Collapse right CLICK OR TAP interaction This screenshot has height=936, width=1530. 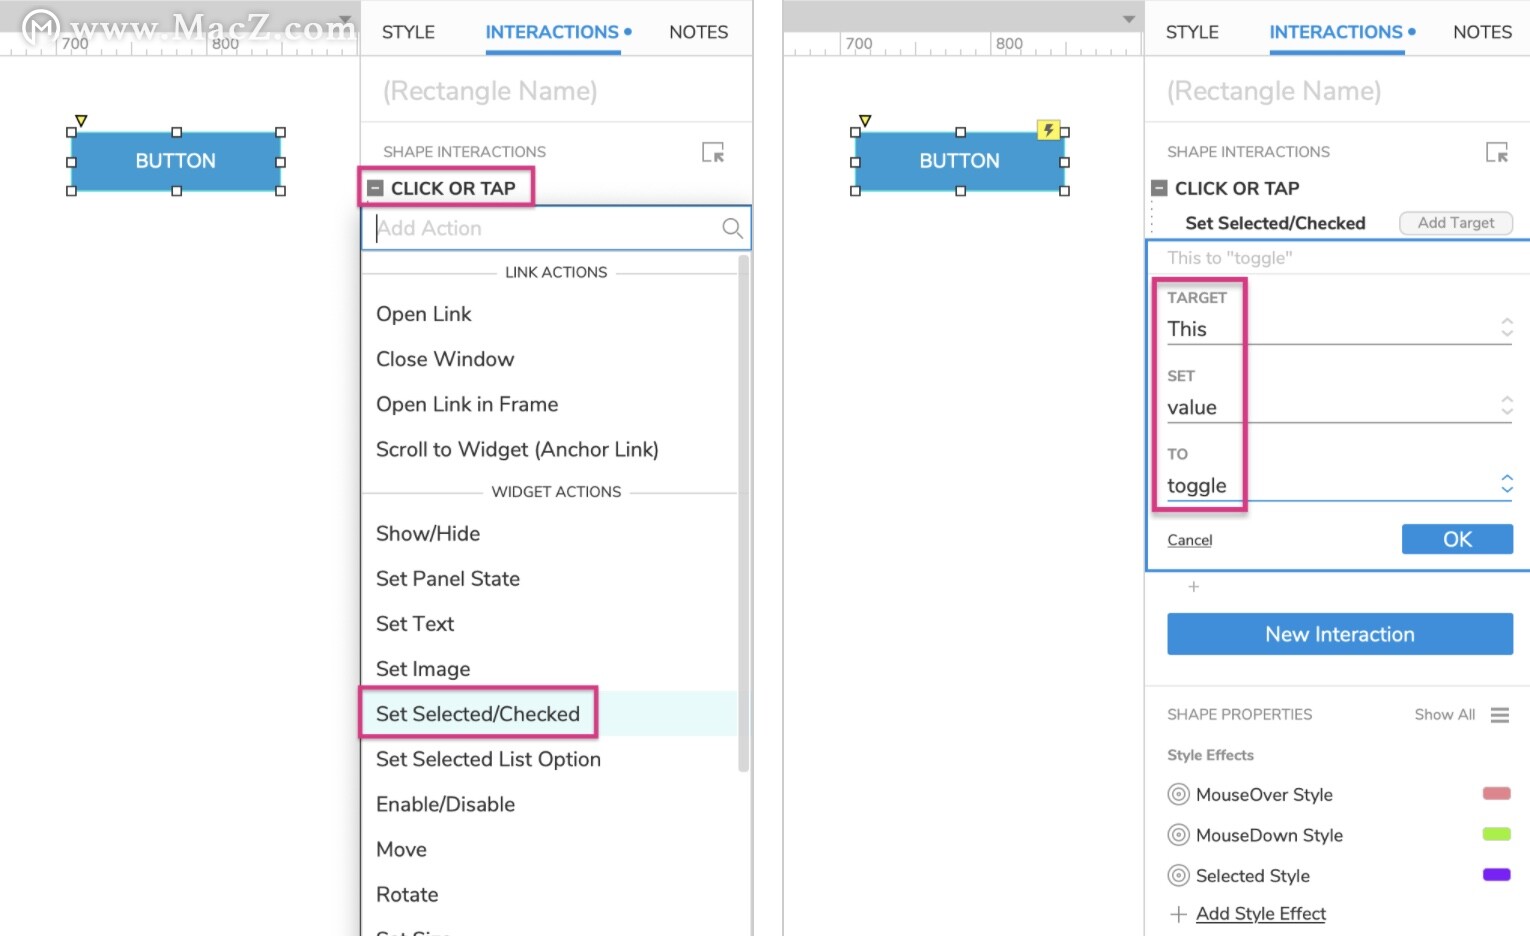tap(1159, 188)
